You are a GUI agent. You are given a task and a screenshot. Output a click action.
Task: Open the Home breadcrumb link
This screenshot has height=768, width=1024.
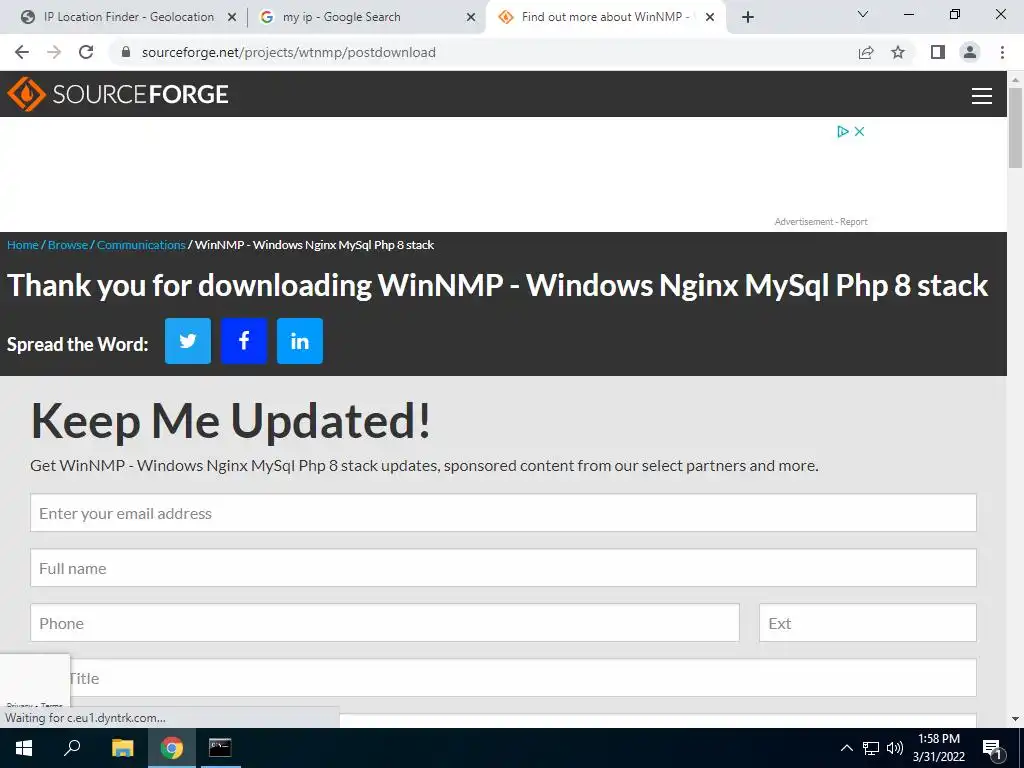pos(23,245)
